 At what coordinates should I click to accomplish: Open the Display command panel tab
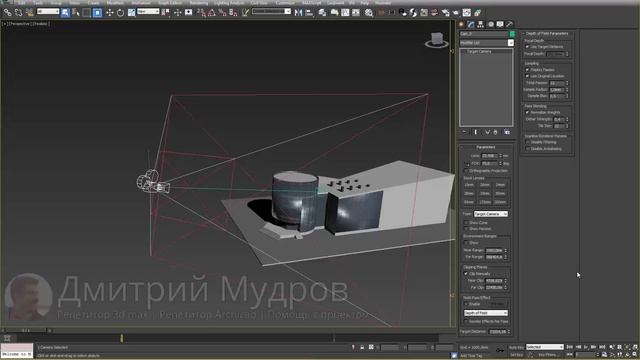coord(500,24)
